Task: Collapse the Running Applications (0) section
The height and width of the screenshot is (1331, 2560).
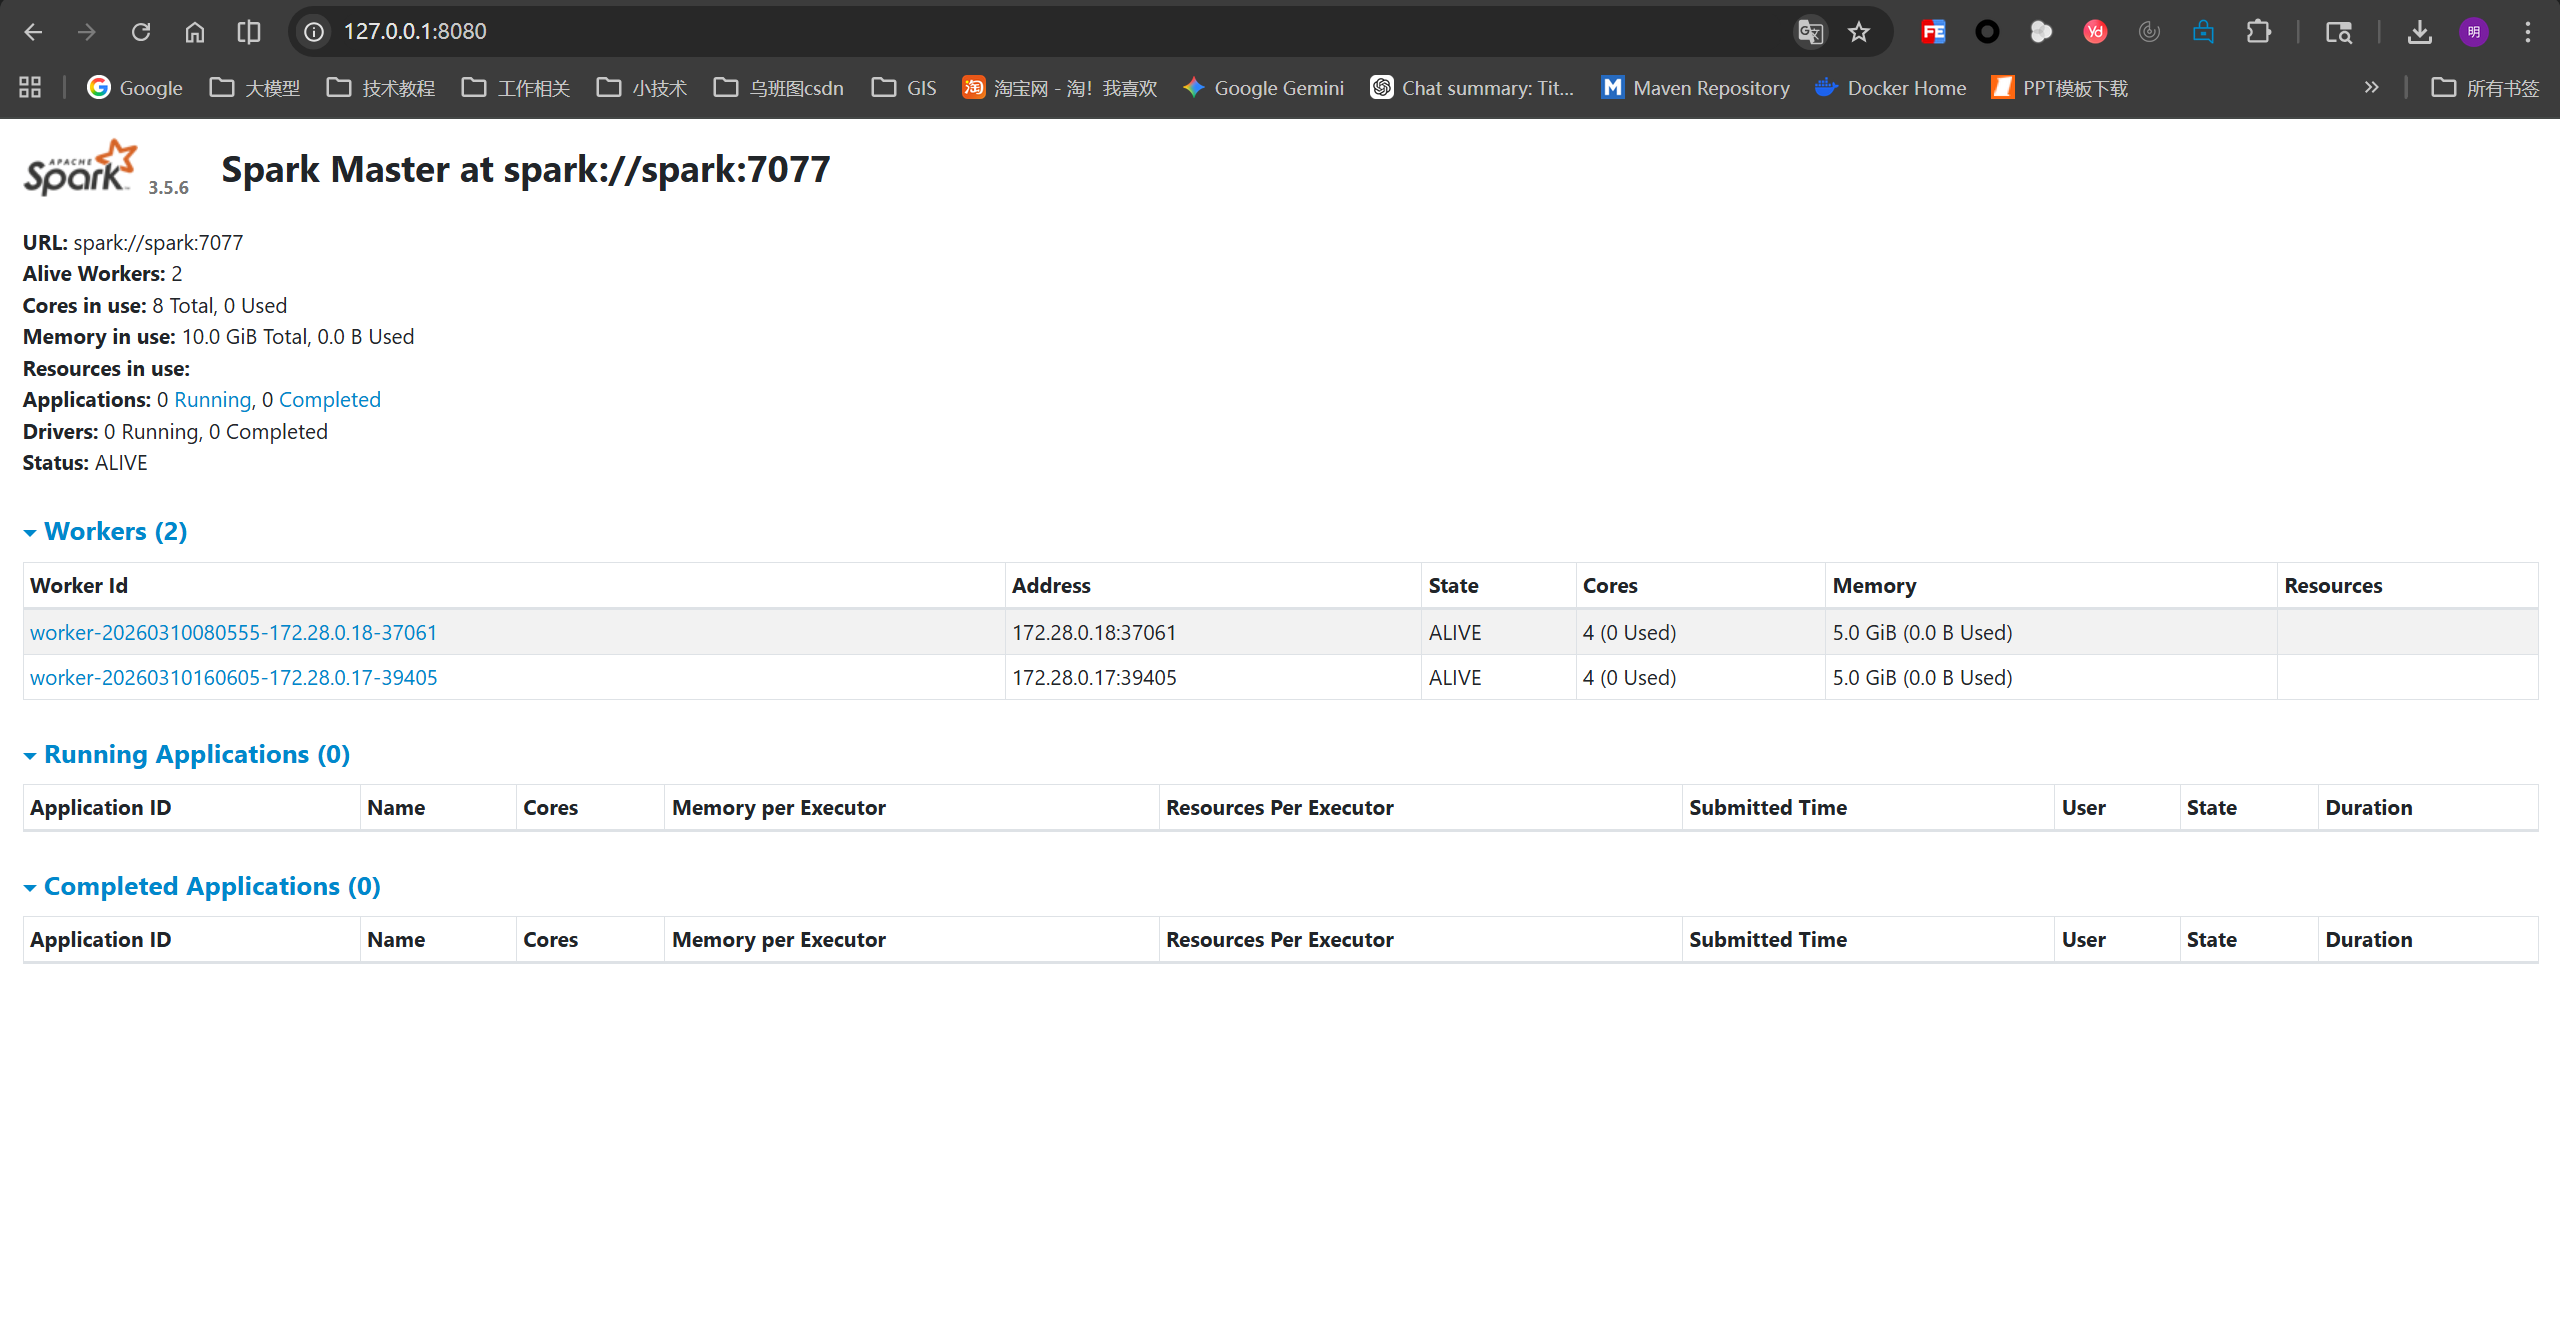Action: pos(196,754)
